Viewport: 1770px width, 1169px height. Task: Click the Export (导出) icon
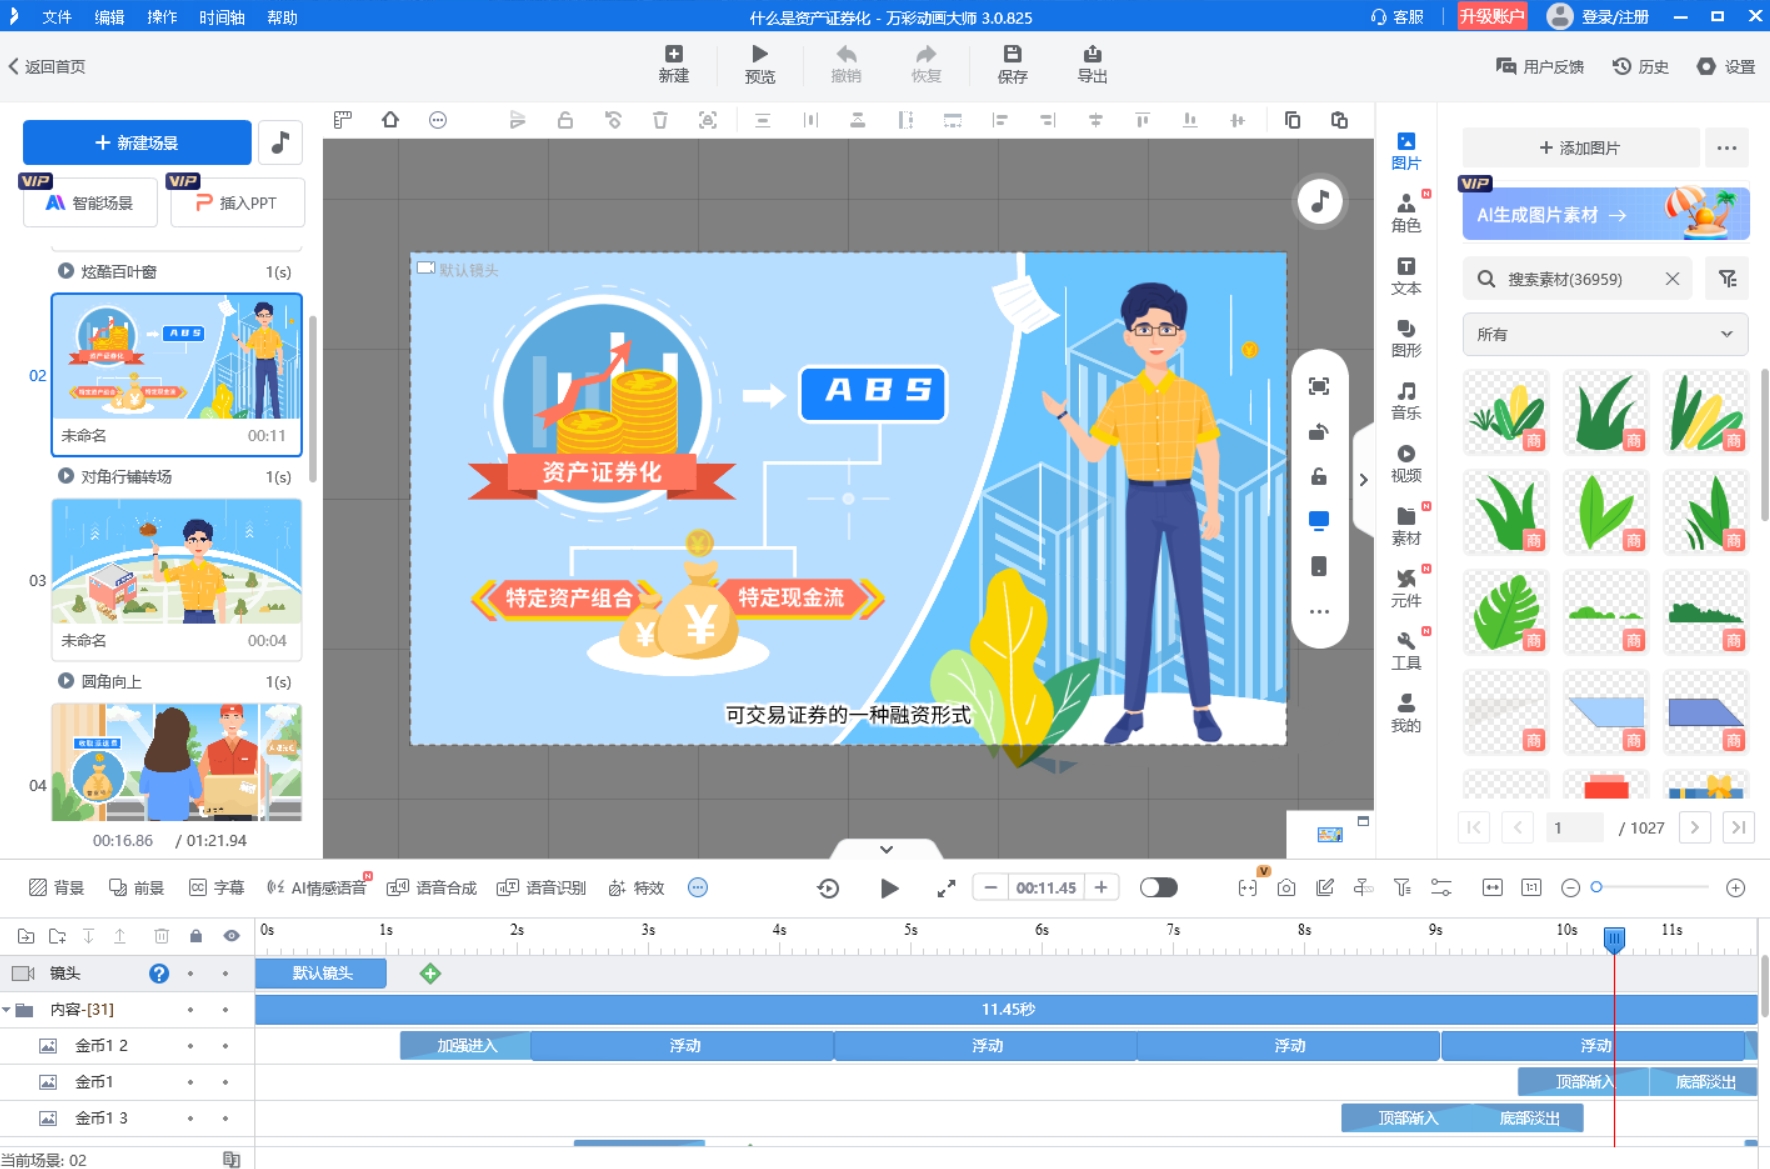tap(1091, 64)
